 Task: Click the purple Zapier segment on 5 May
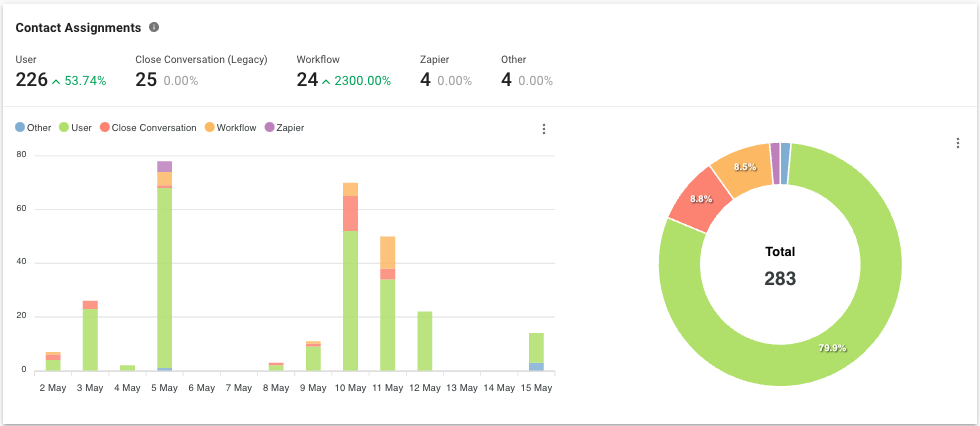[x=165, y=167]
